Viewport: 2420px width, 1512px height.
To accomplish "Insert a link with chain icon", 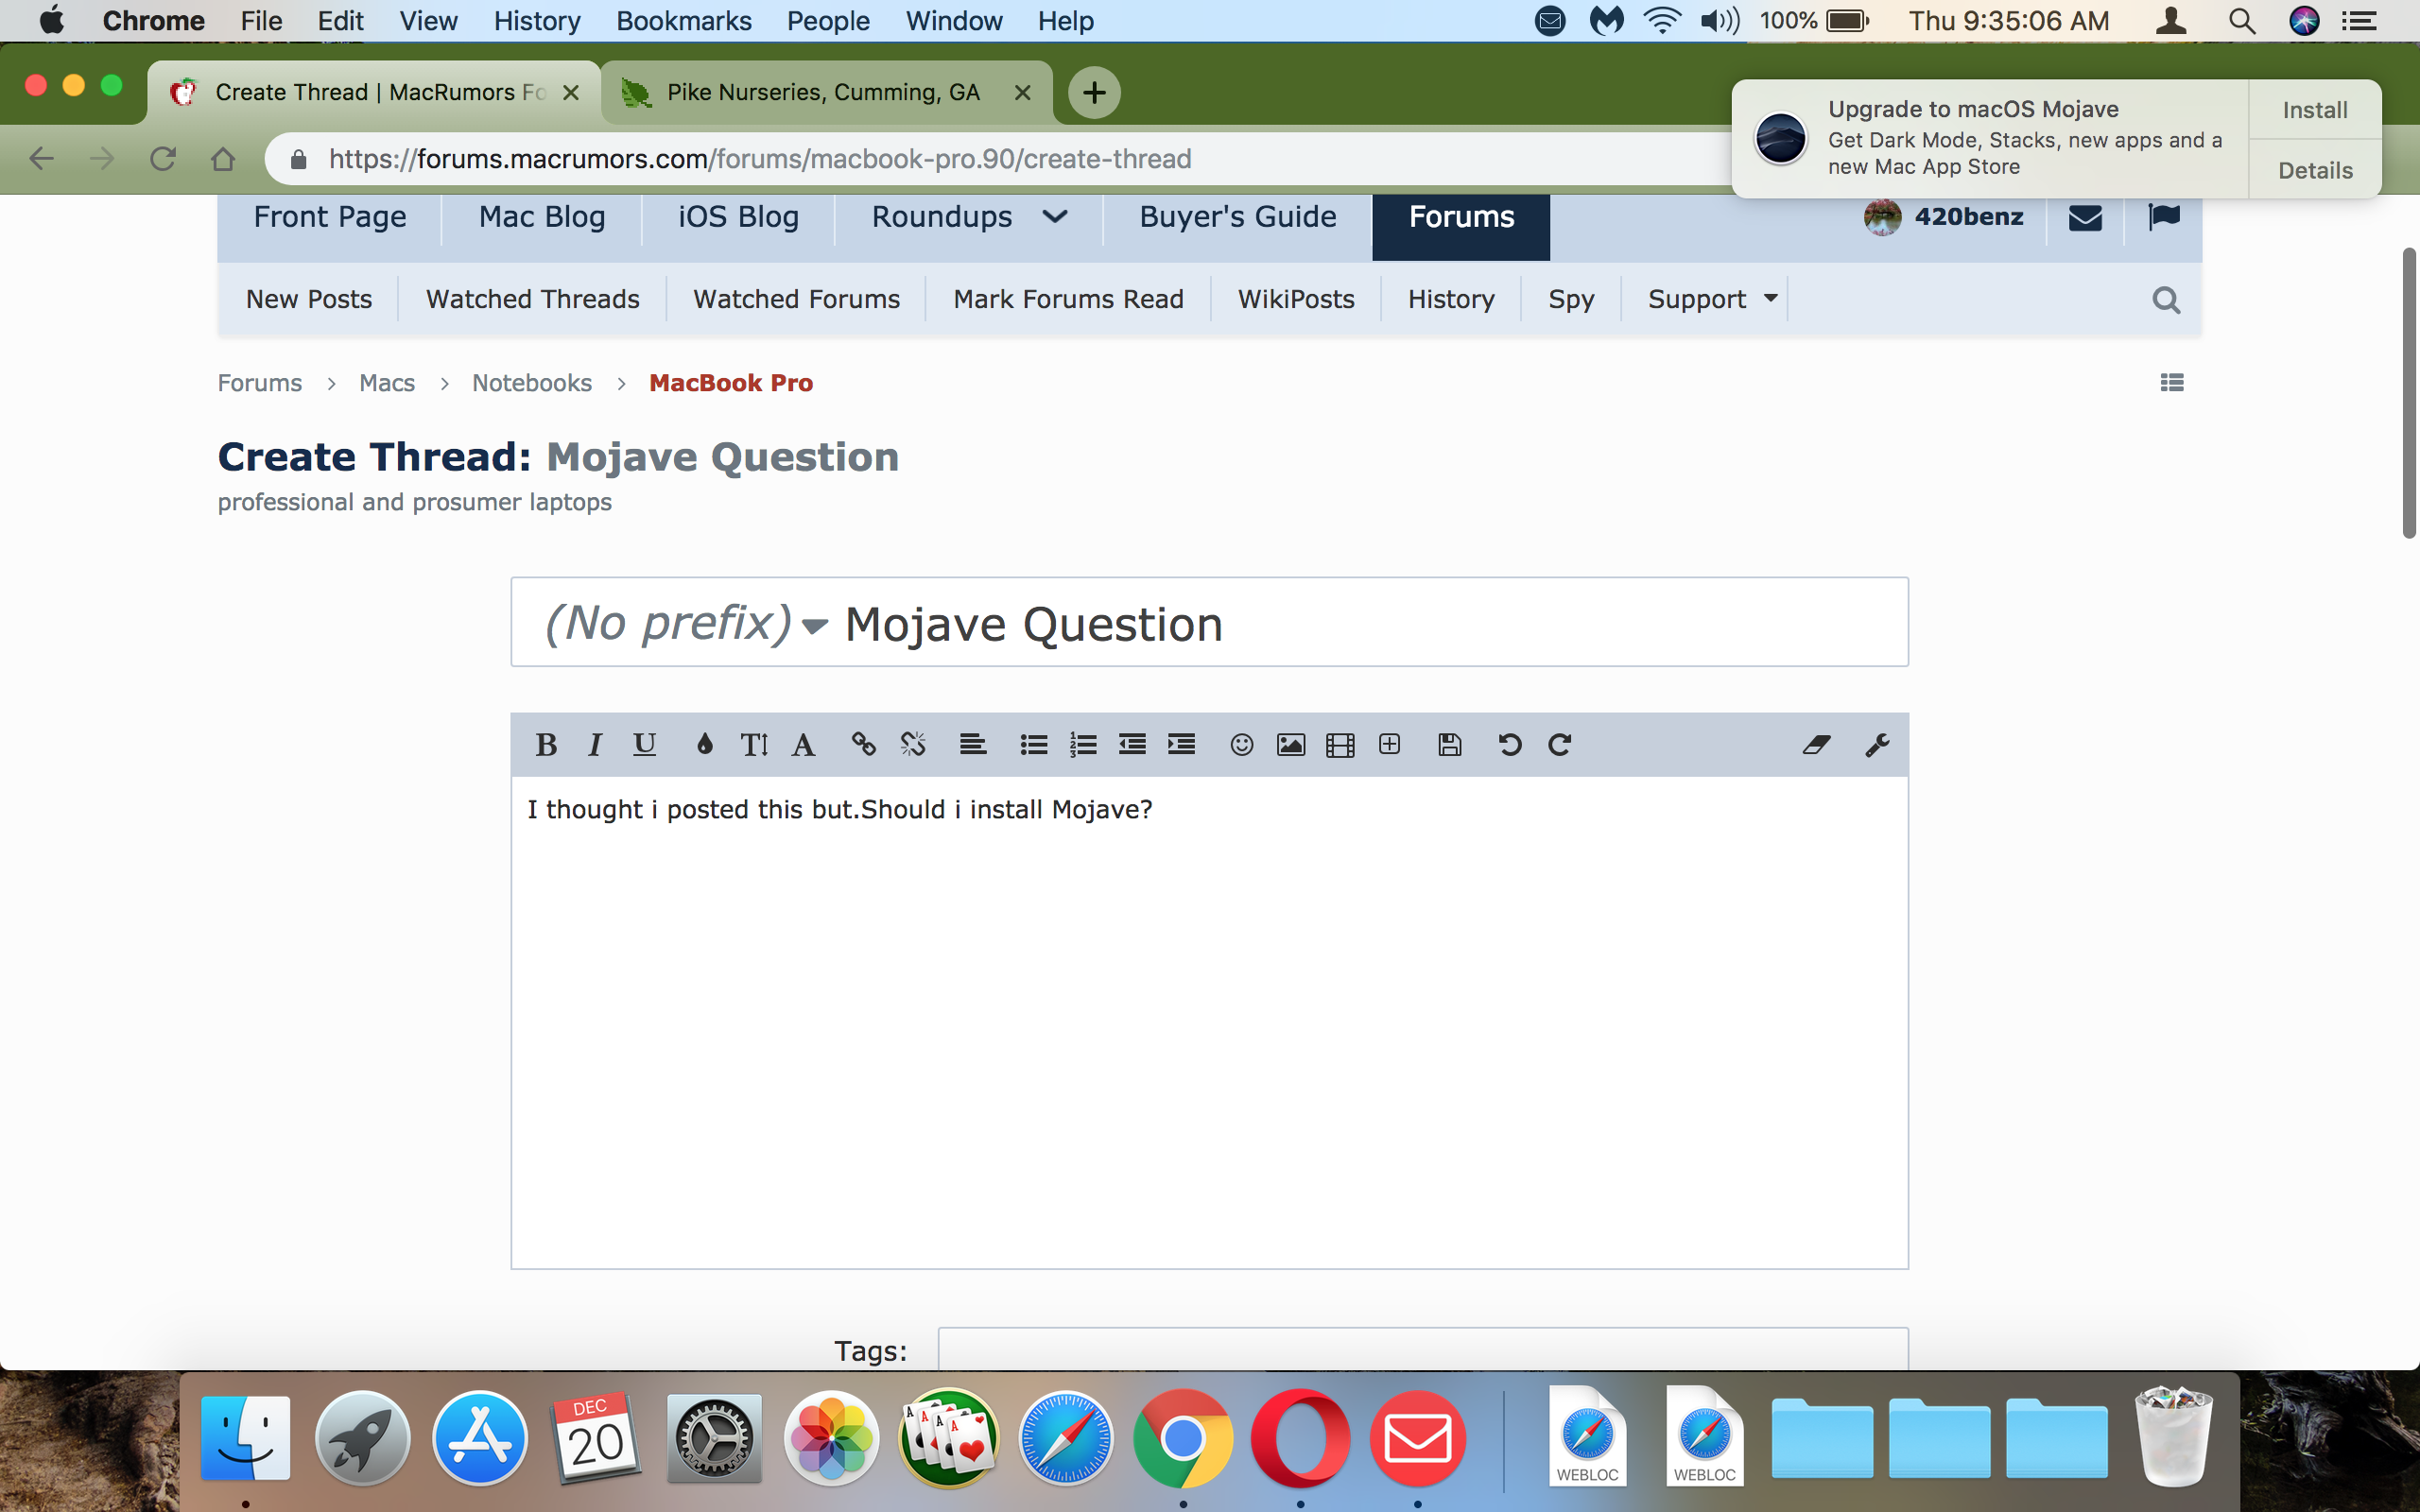I will click(x=863, y=745).
